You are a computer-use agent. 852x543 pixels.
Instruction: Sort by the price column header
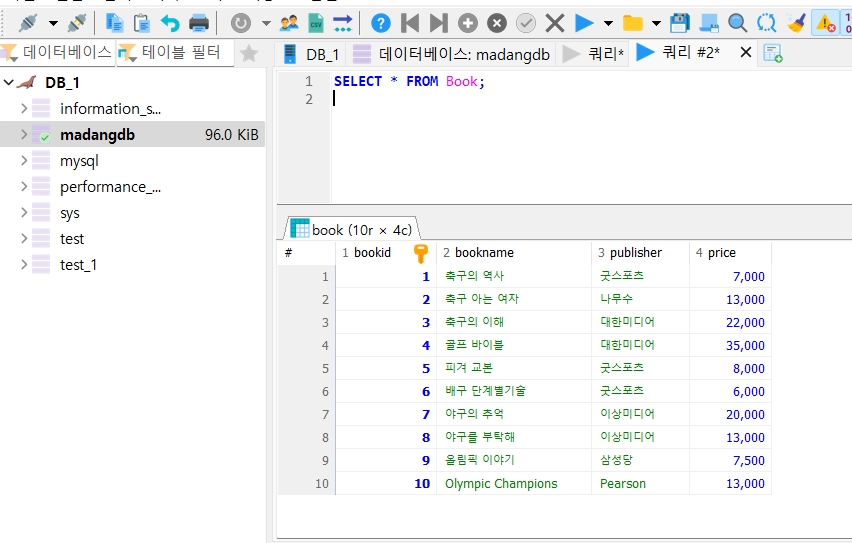point(730,253)
